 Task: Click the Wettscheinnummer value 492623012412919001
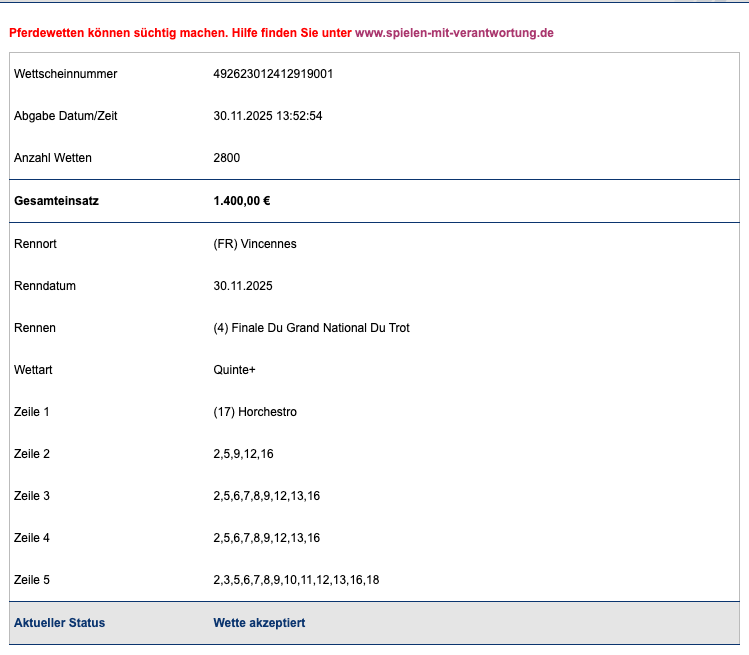(x=273, y=74)
